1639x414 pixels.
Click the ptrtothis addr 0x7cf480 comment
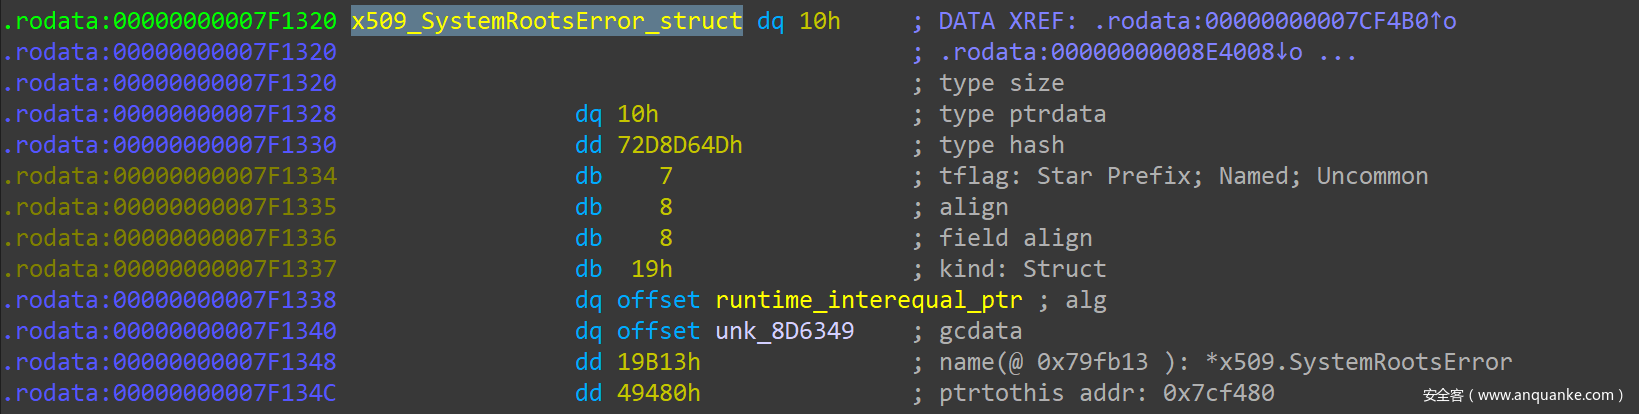tap(1106, 393)
